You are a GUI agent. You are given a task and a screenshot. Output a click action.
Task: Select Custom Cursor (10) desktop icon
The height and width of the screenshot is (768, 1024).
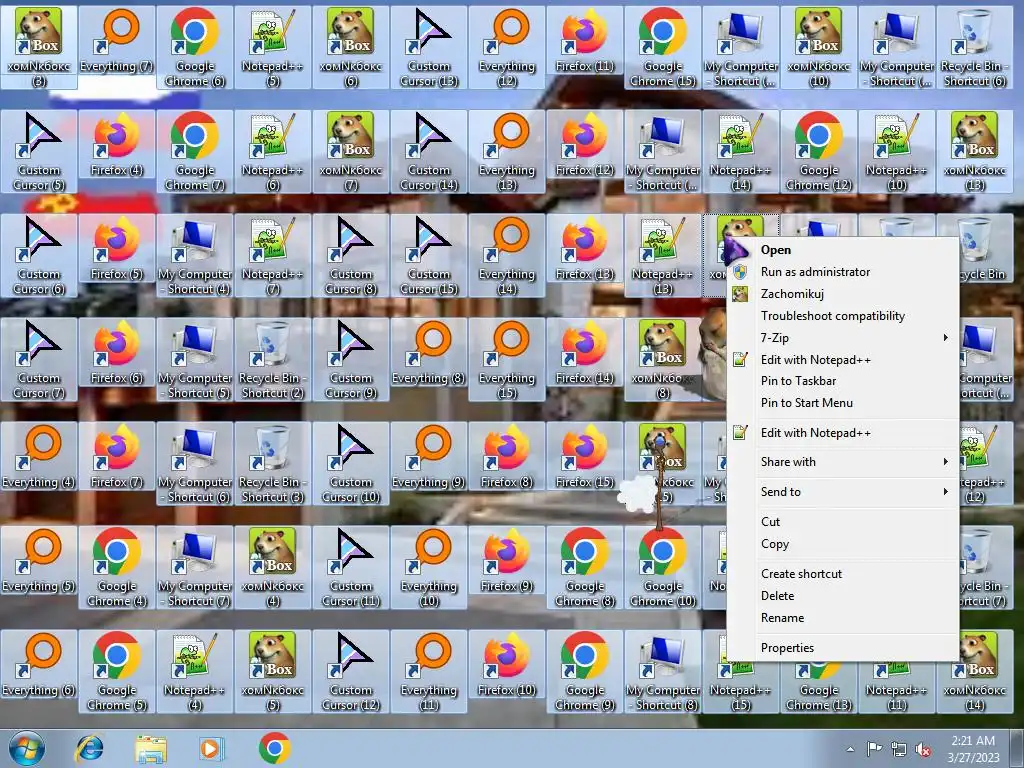tap(351, 463)
